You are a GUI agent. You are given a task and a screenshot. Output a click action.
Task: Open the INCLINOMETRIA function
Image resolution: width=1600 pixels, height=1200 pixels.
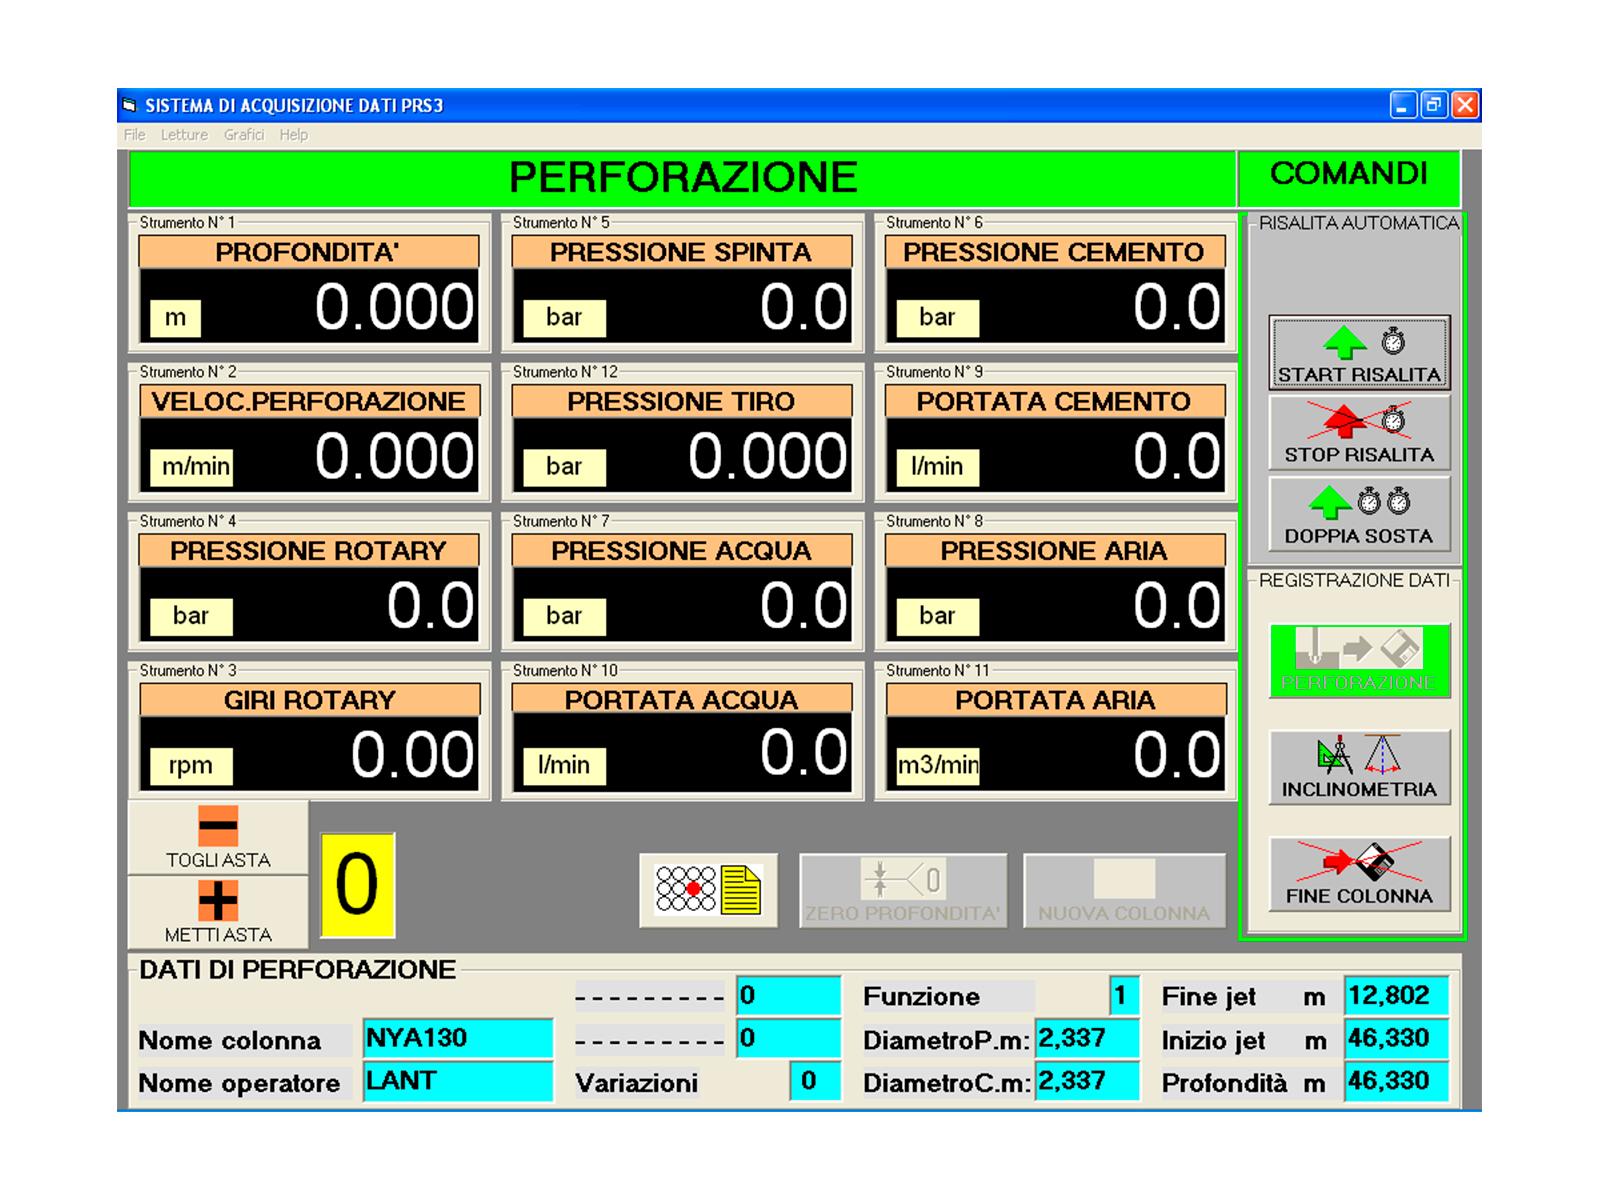pyautogui.click(x=1359, y=767)
